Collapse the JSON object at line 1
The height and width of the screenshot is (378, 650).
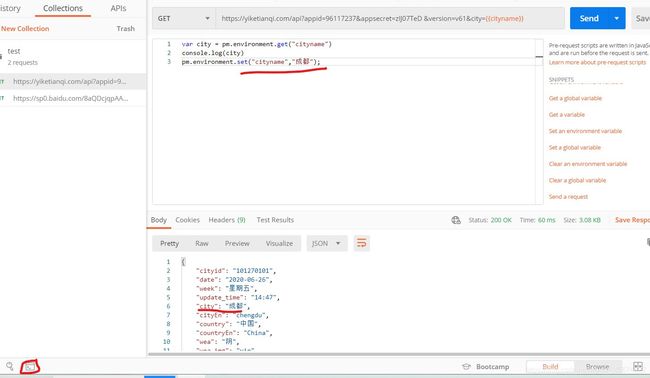[x=183, y=262]
